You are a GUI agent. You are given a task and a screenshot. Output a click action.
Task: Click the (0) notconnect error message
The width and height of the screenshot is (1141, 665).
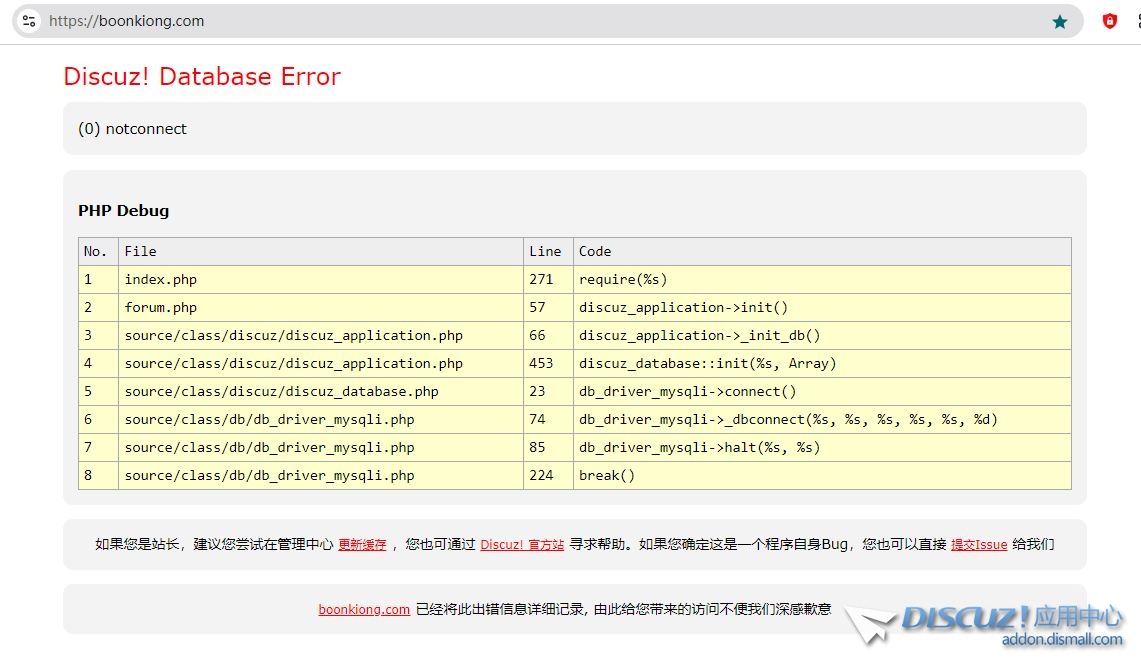132,129
